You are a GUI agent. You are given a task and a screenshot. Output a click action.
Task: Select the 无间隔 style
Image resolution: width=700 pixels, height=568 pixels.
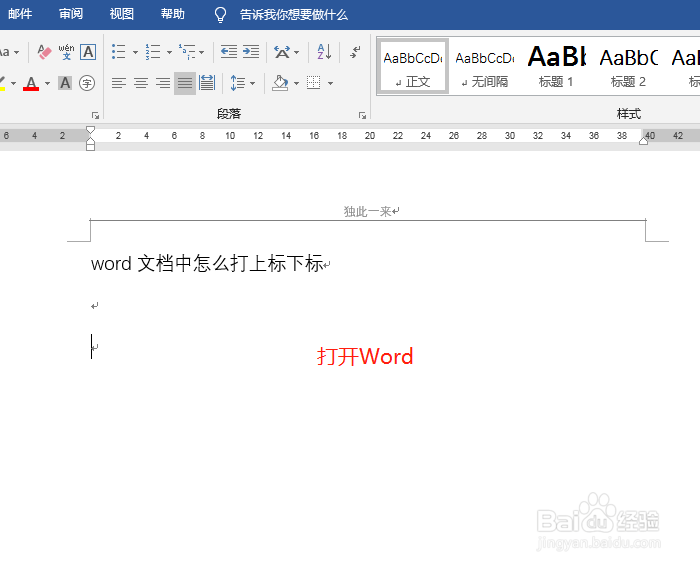(x=485, y=67)
